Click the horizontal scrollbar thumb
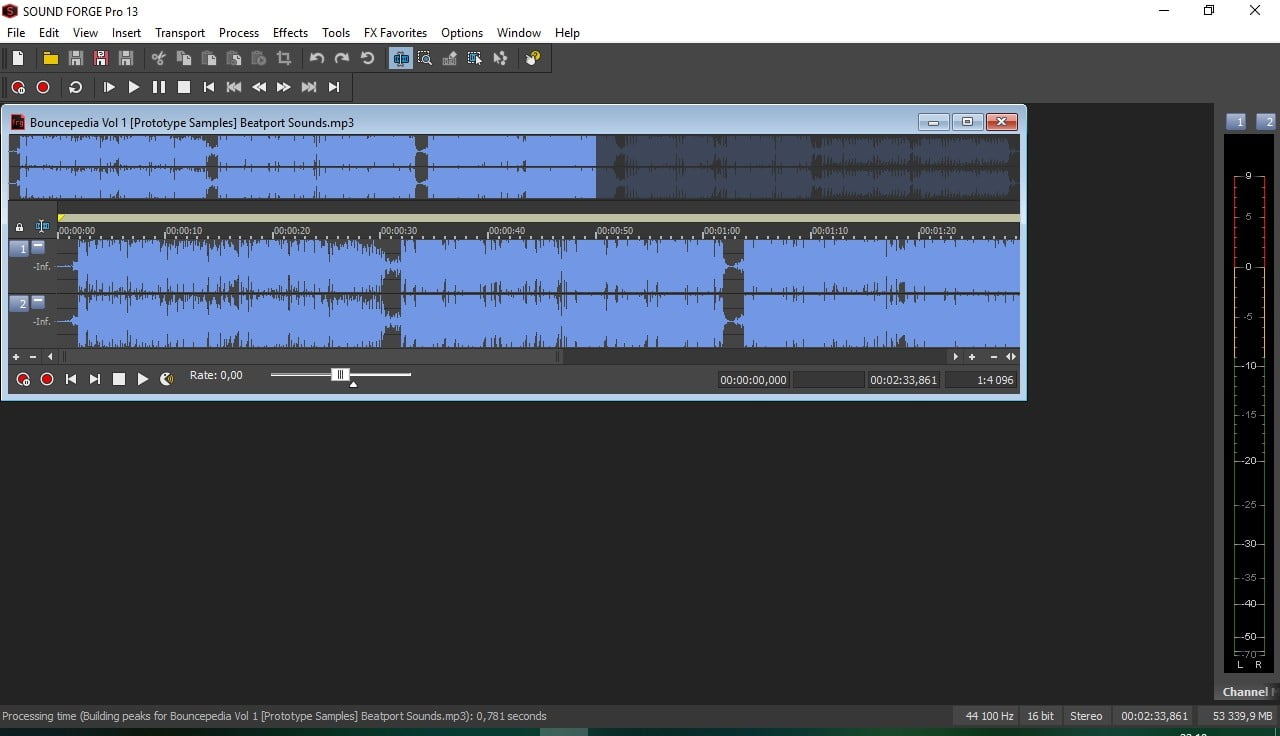 click(x=313, y=356)
